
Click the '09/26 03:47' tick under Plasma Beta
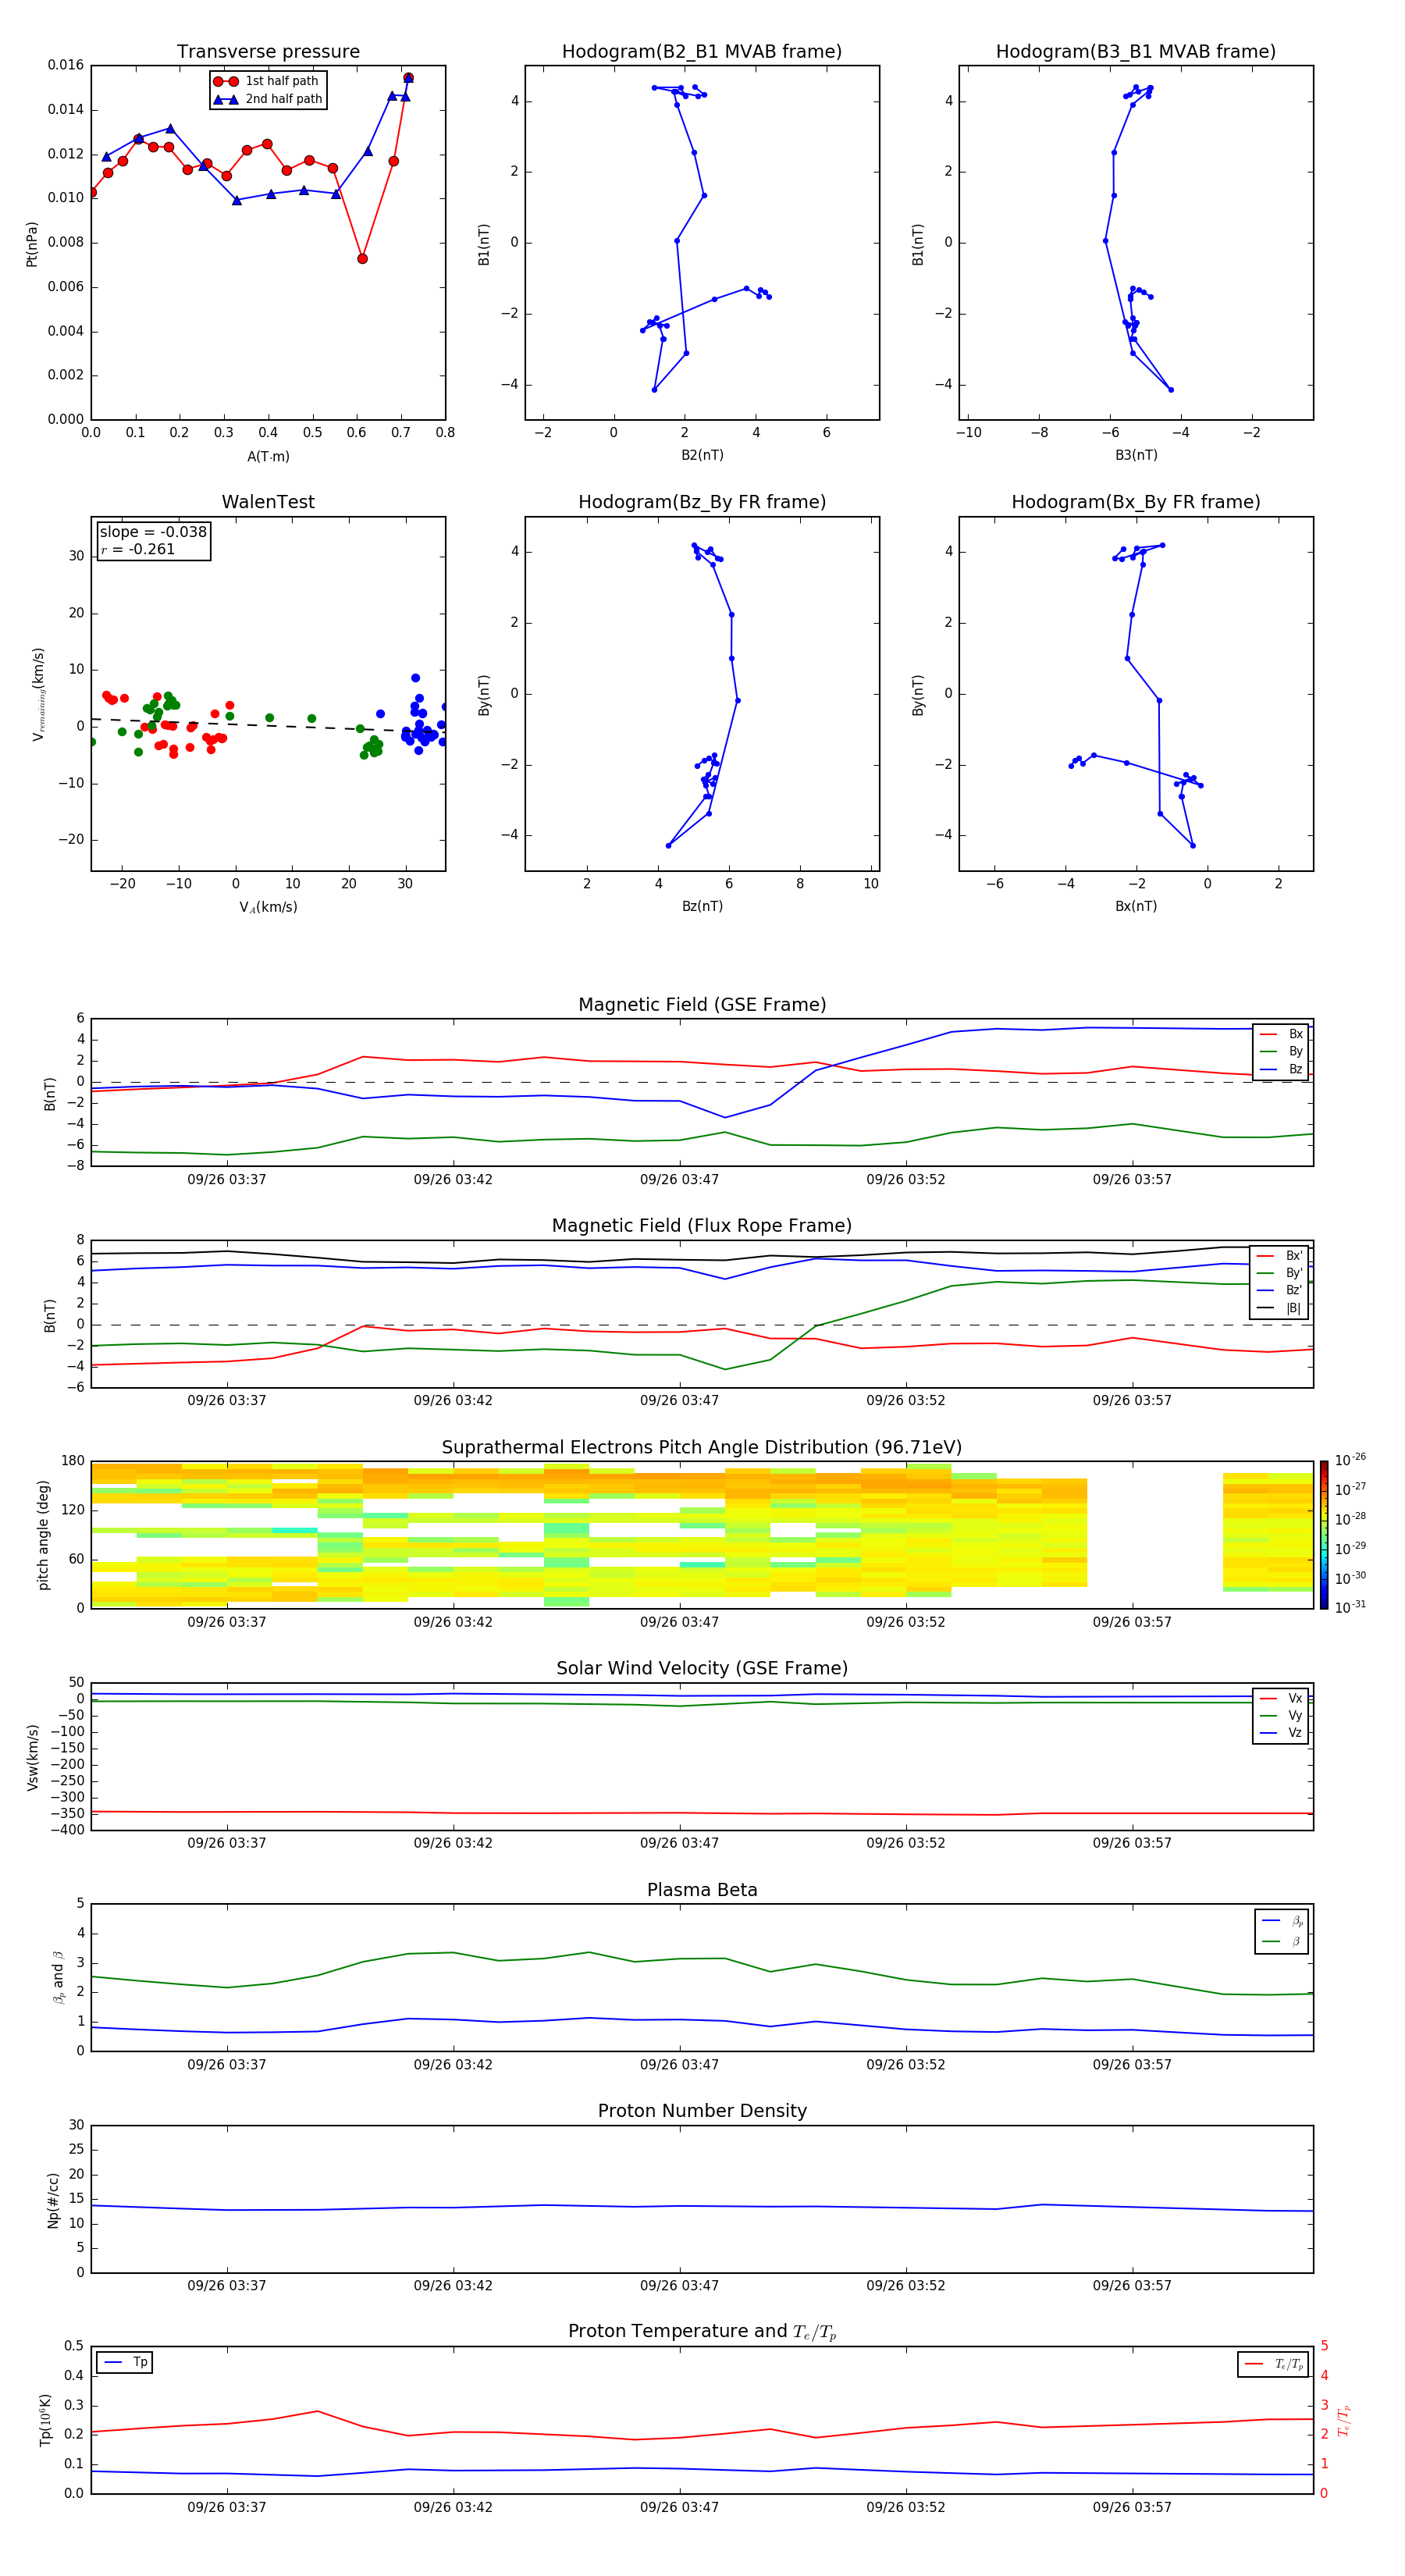tap(680, 2065)
